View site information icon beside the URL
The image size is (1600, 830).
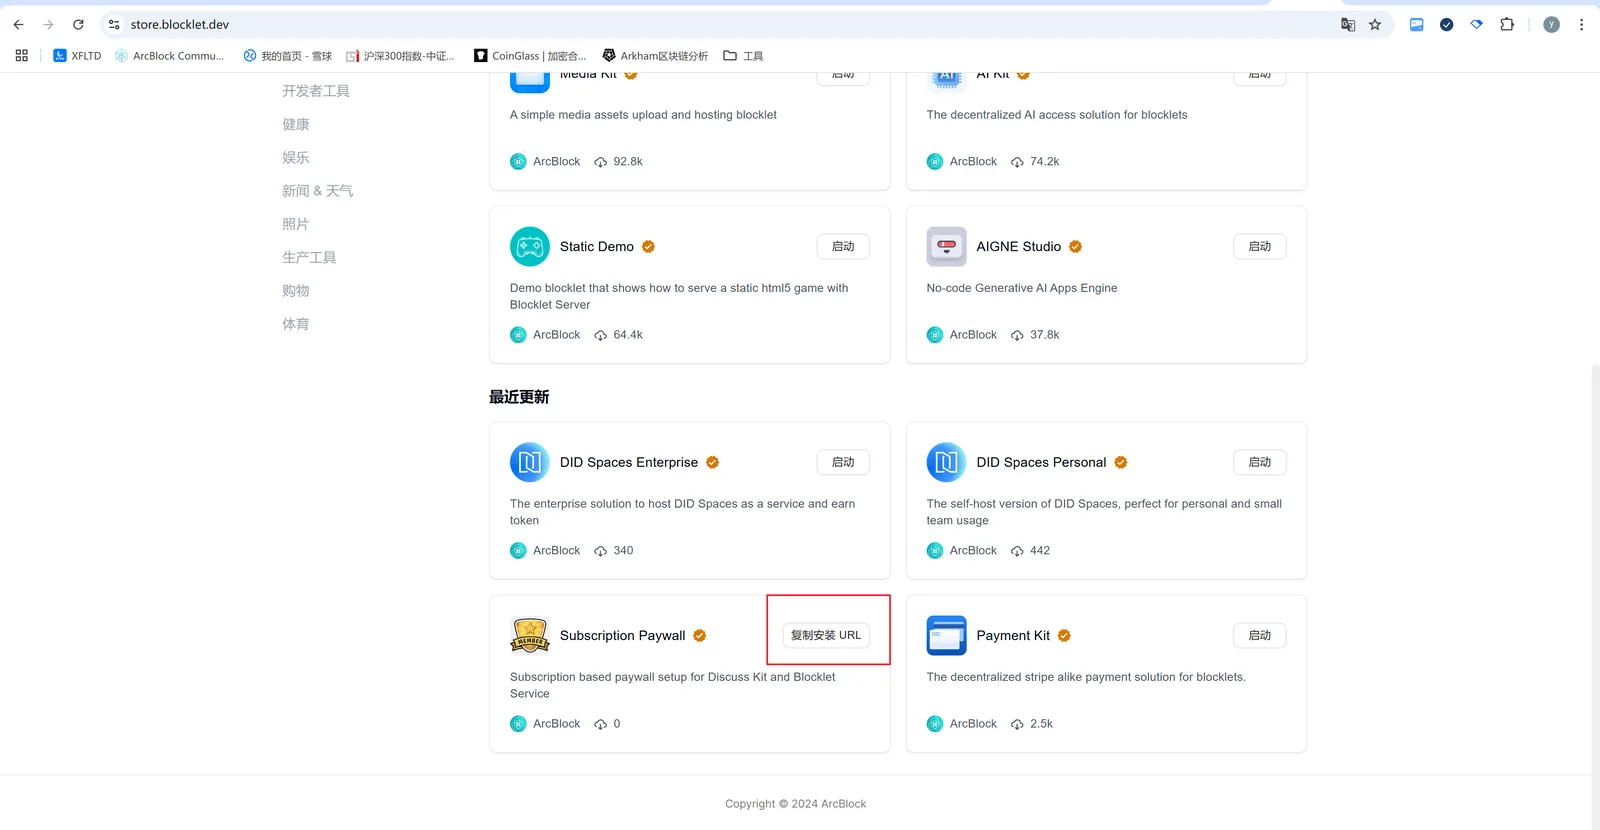coord(114,24)
